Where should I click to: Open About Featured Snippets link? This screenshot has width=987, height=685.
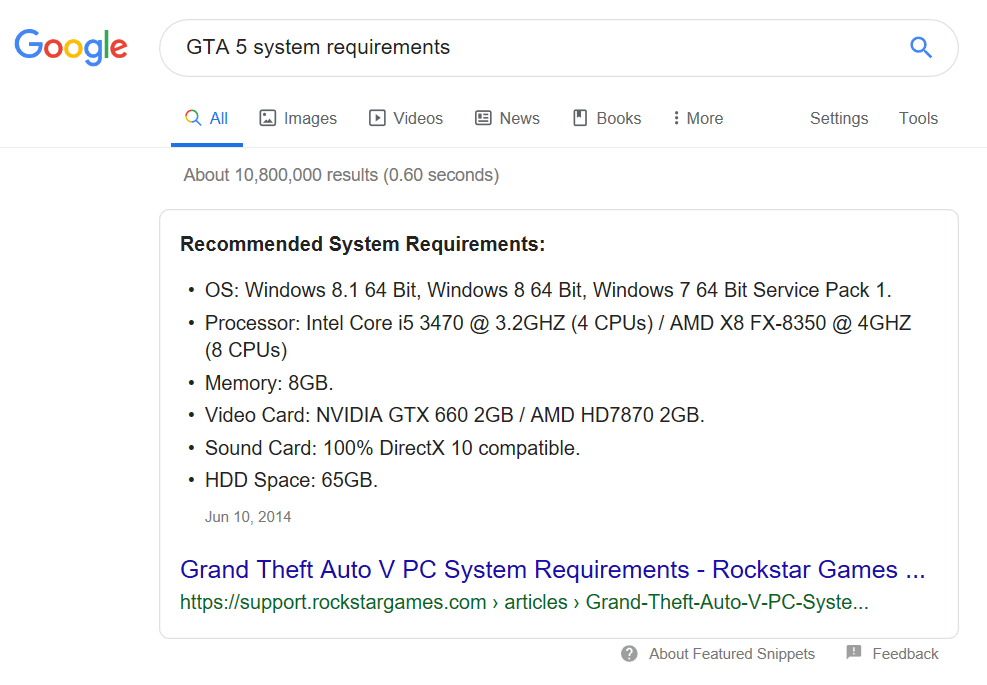[732, 654]
